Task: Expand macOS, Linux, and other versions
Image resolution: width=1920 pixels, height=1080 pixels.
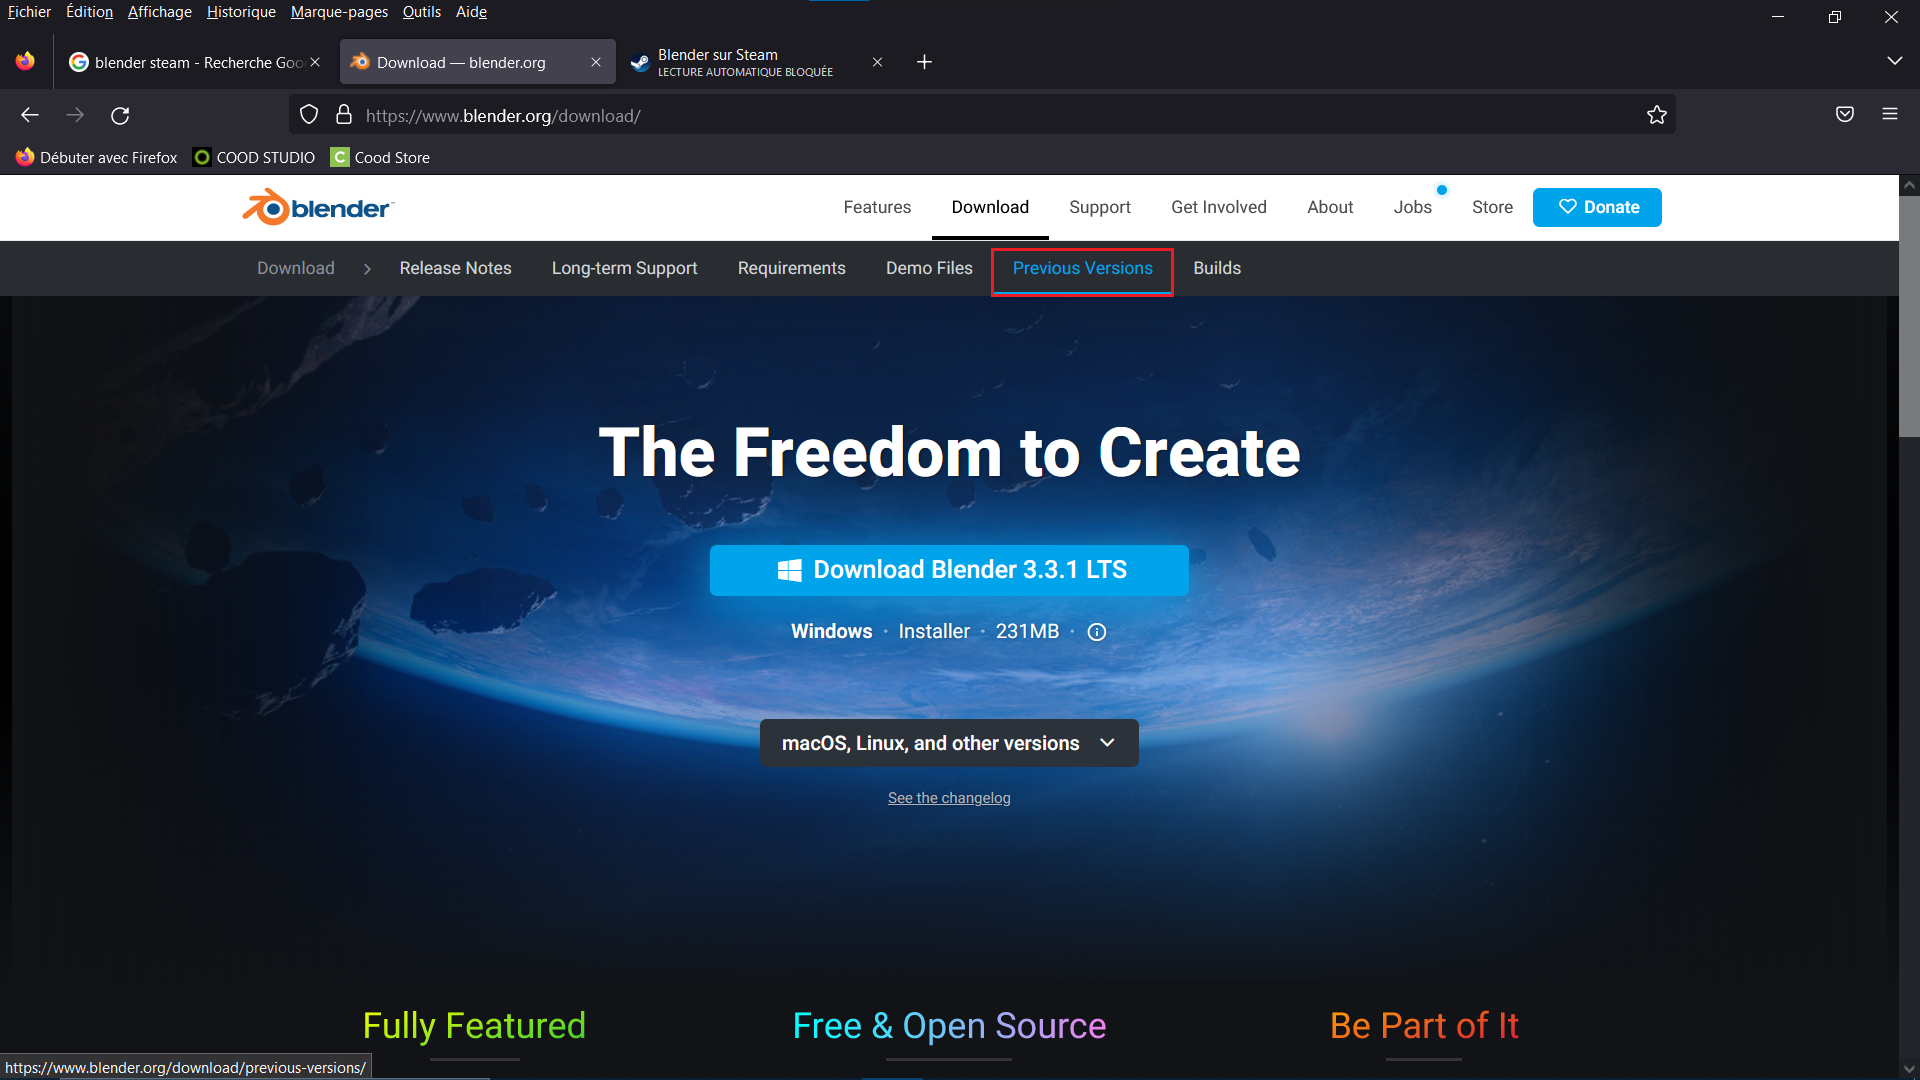Action: coord(948,743)
